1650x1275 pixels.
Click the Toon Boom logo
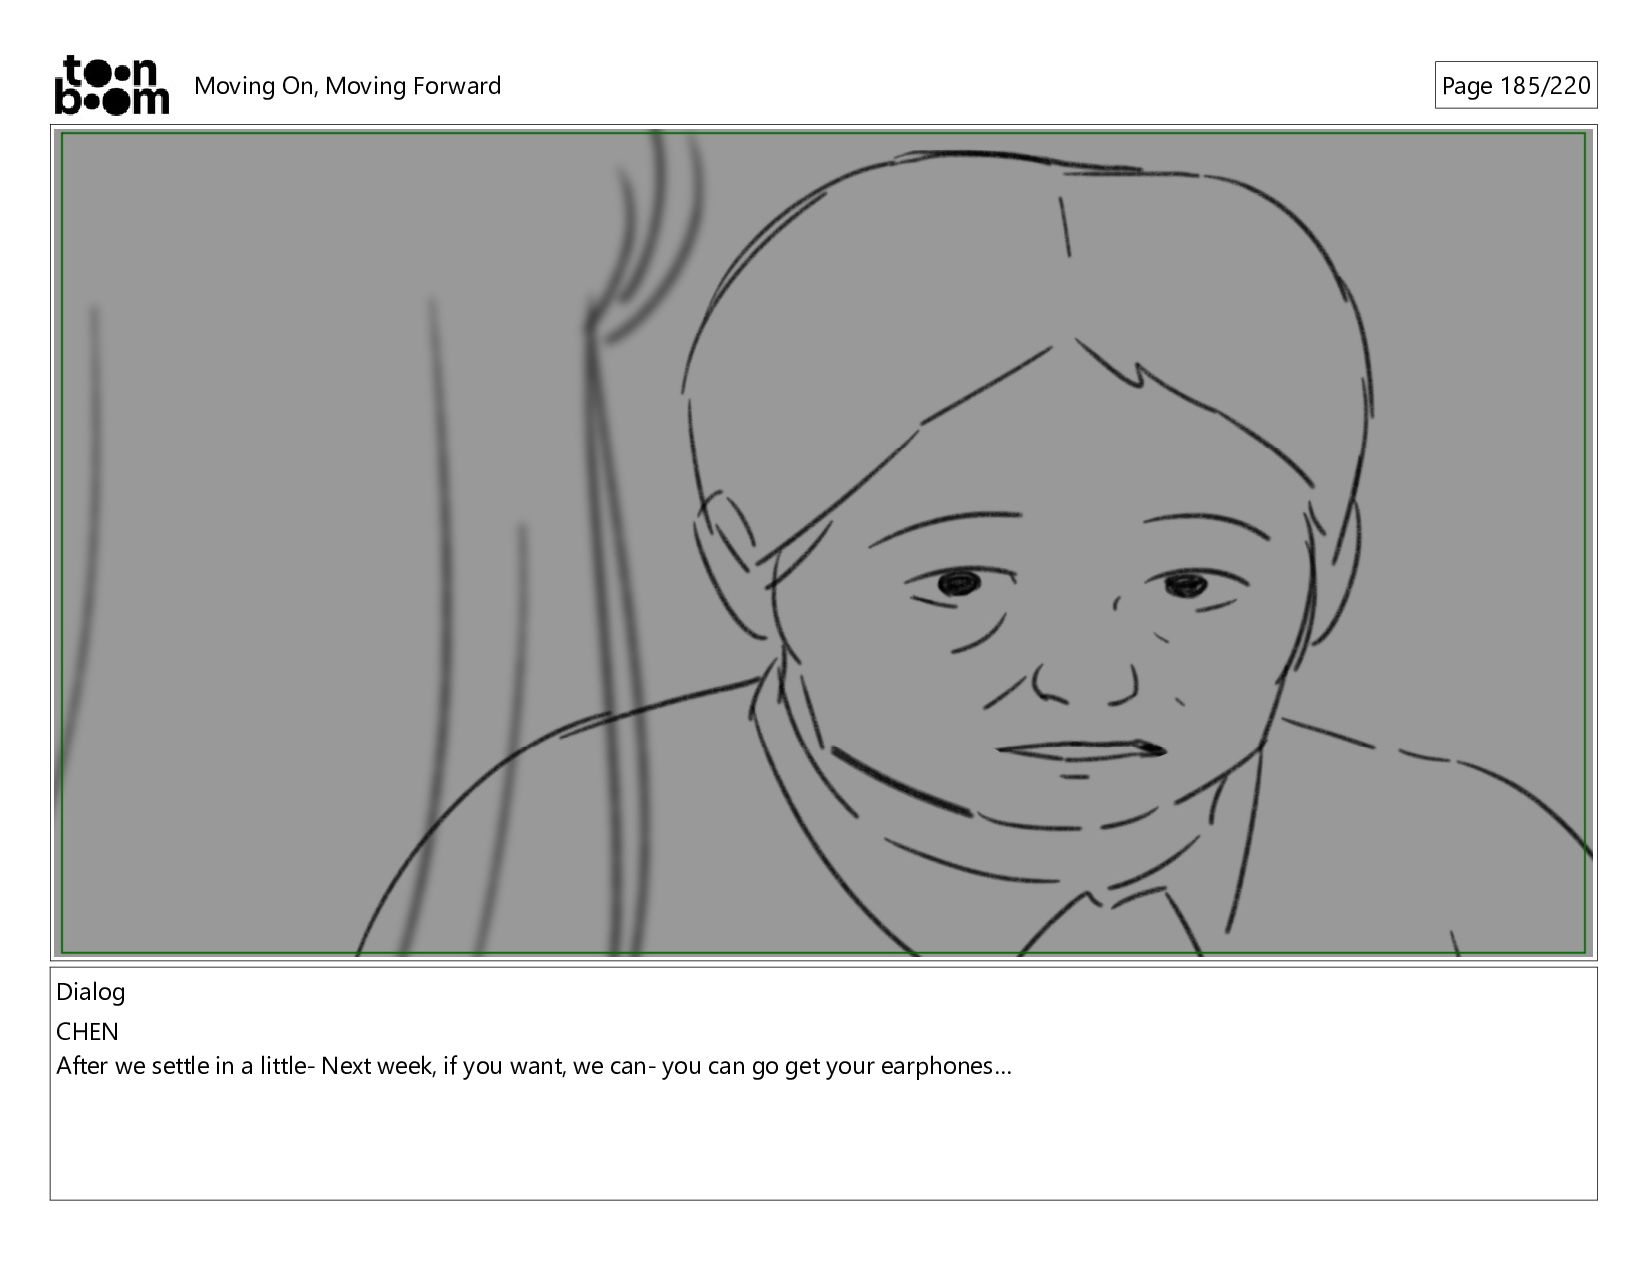111,85
